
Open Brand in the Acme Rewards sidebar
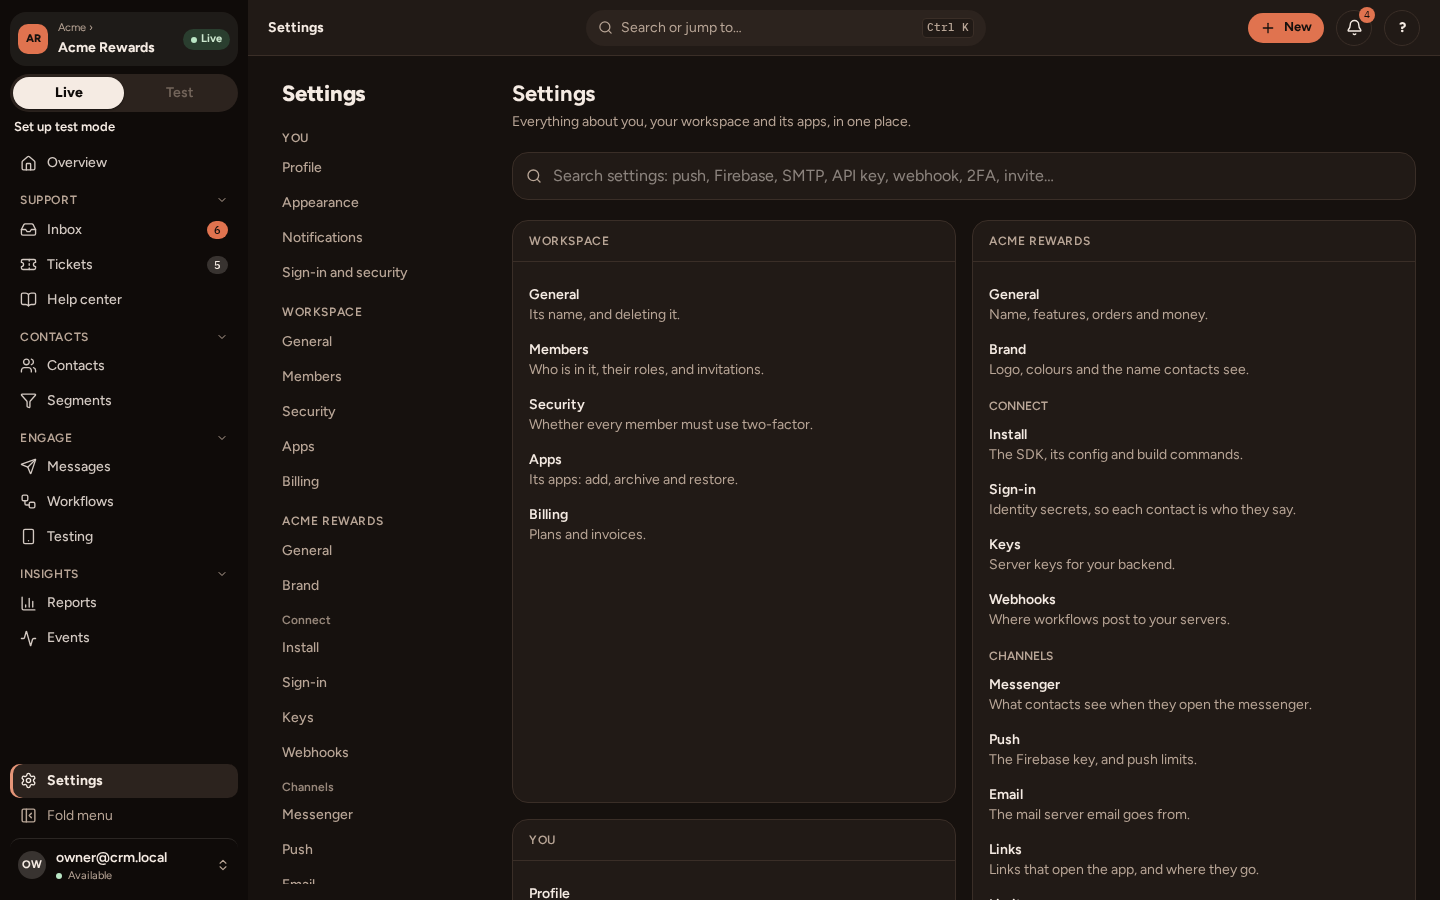point(300,586)
